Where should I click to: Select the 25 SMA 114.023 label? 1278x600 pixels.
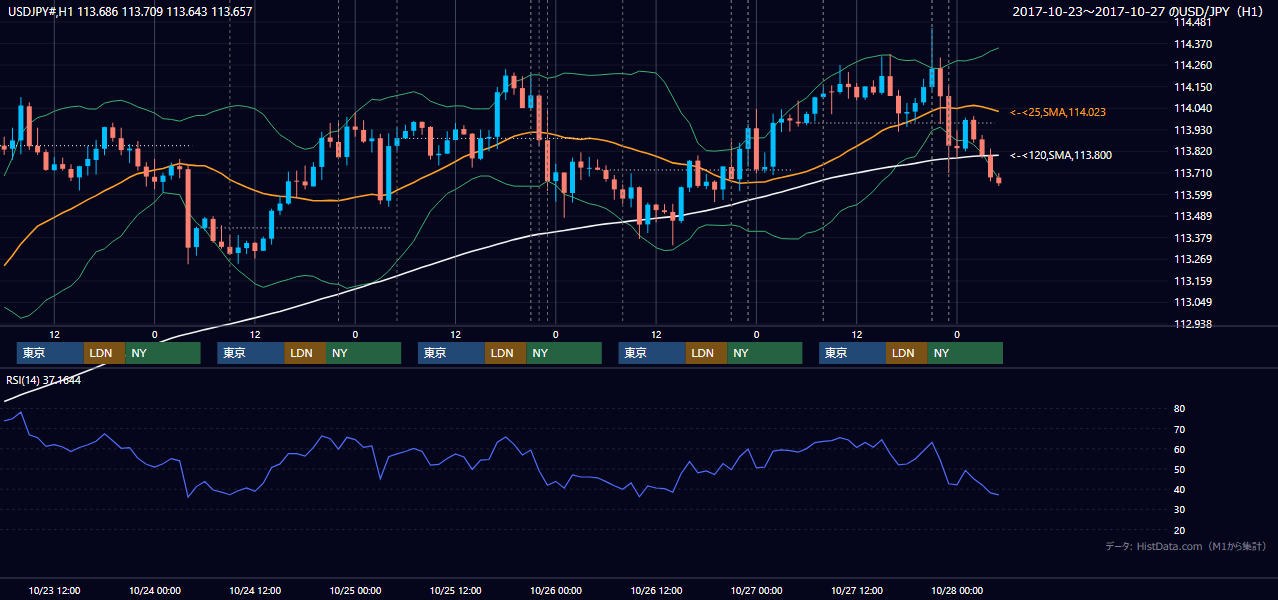[1058, 112]
